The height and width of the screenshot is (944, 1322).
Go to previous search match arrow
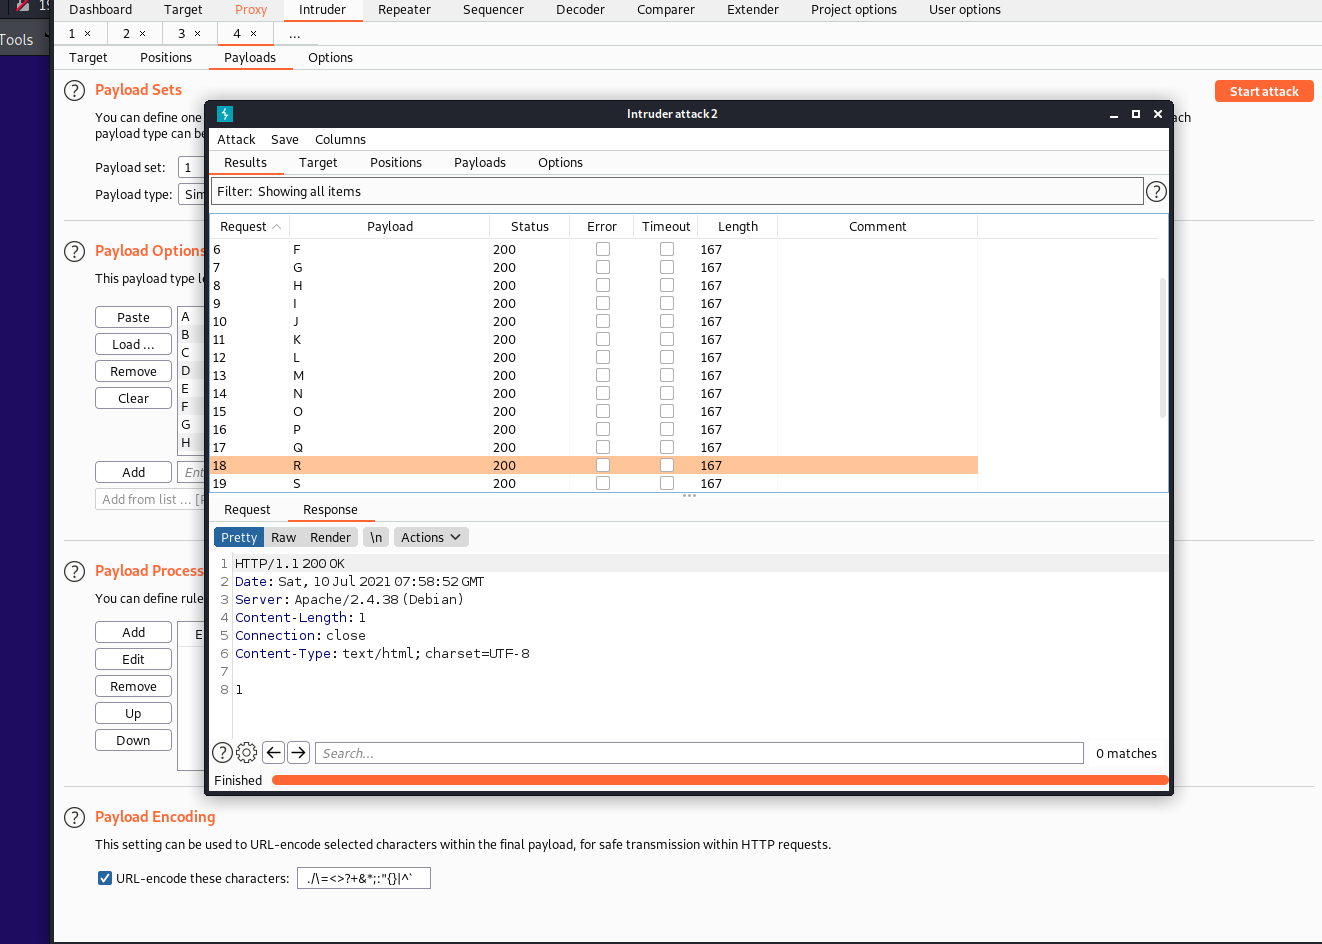pos(274,752)
